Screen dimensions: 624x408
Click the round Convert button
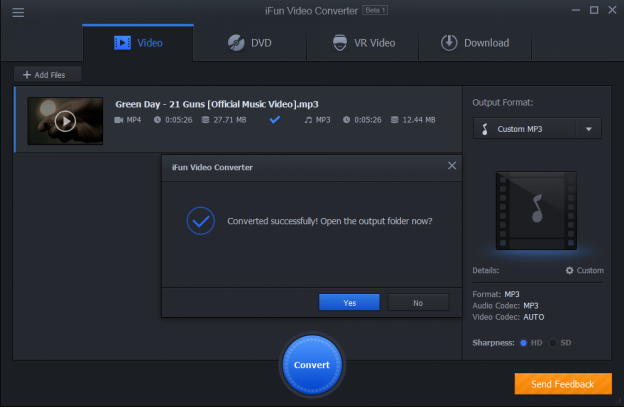(x=312, y=365)
